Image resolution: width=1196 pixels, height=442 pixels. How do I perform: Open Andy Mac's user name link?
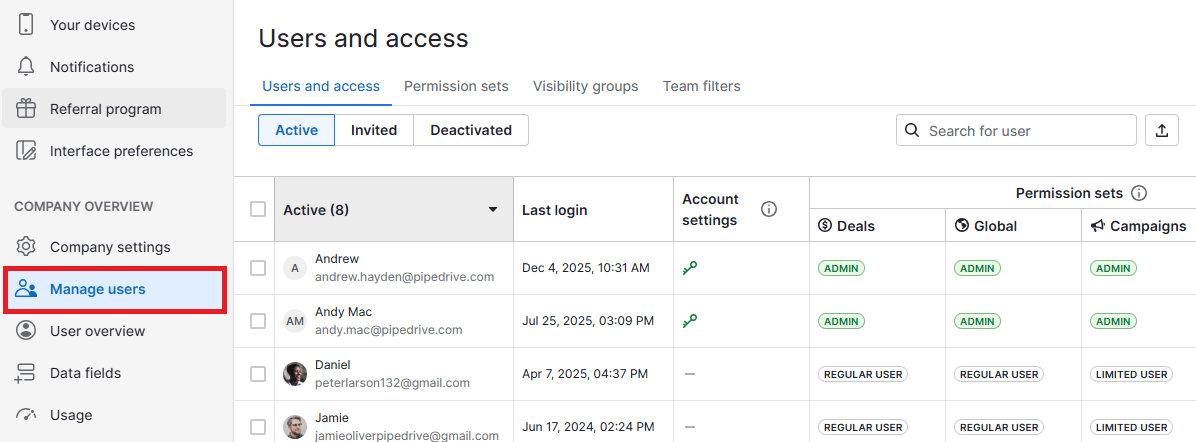343,311
